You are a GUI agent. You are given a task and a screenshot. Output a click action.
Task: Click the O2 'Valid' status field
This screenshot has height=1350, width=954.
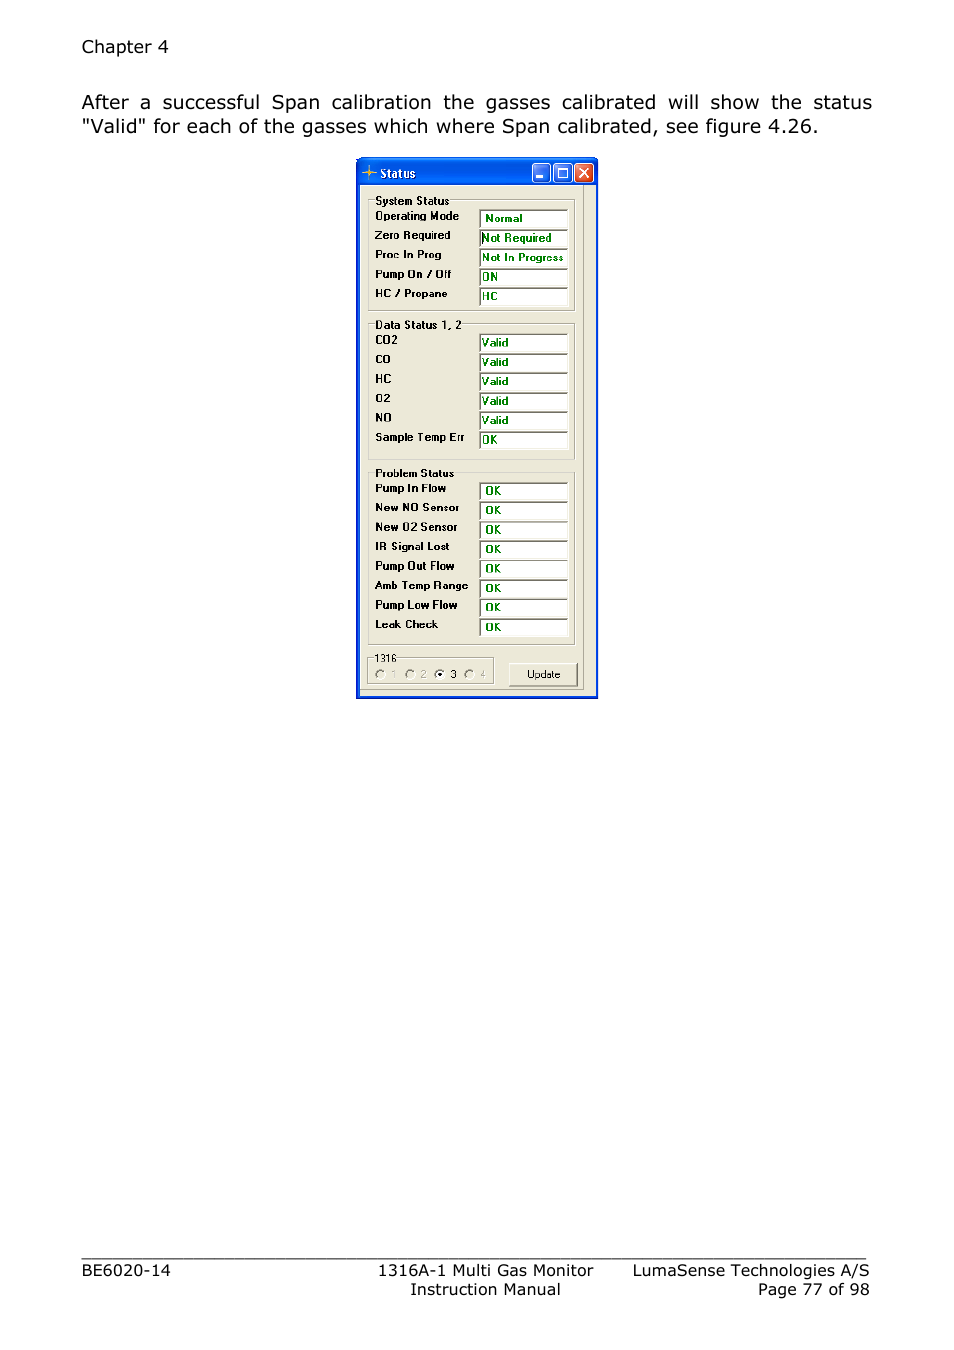point(524,401)
